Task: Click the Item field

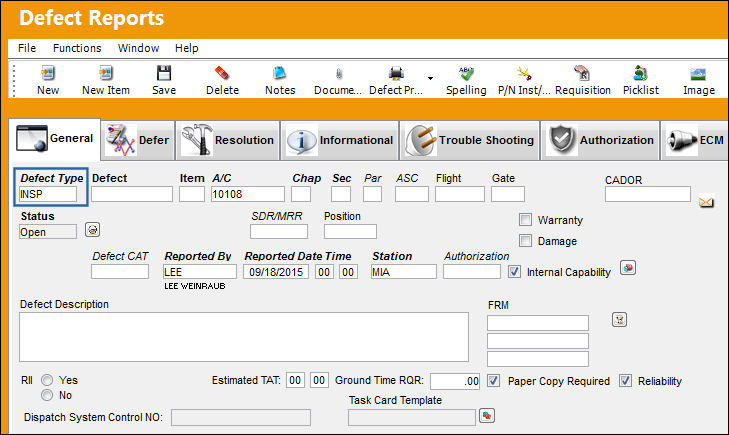Action: click(192, 194)
